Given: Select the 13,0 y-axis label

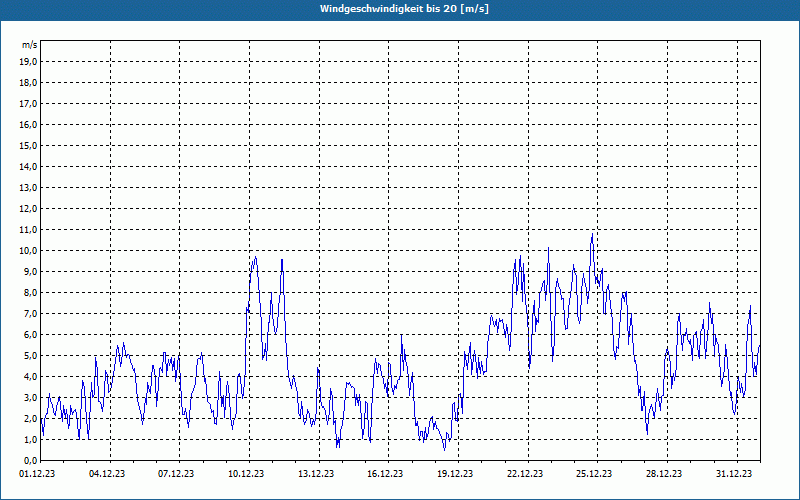Looking at the screenshot, I should tap(28, 187).
